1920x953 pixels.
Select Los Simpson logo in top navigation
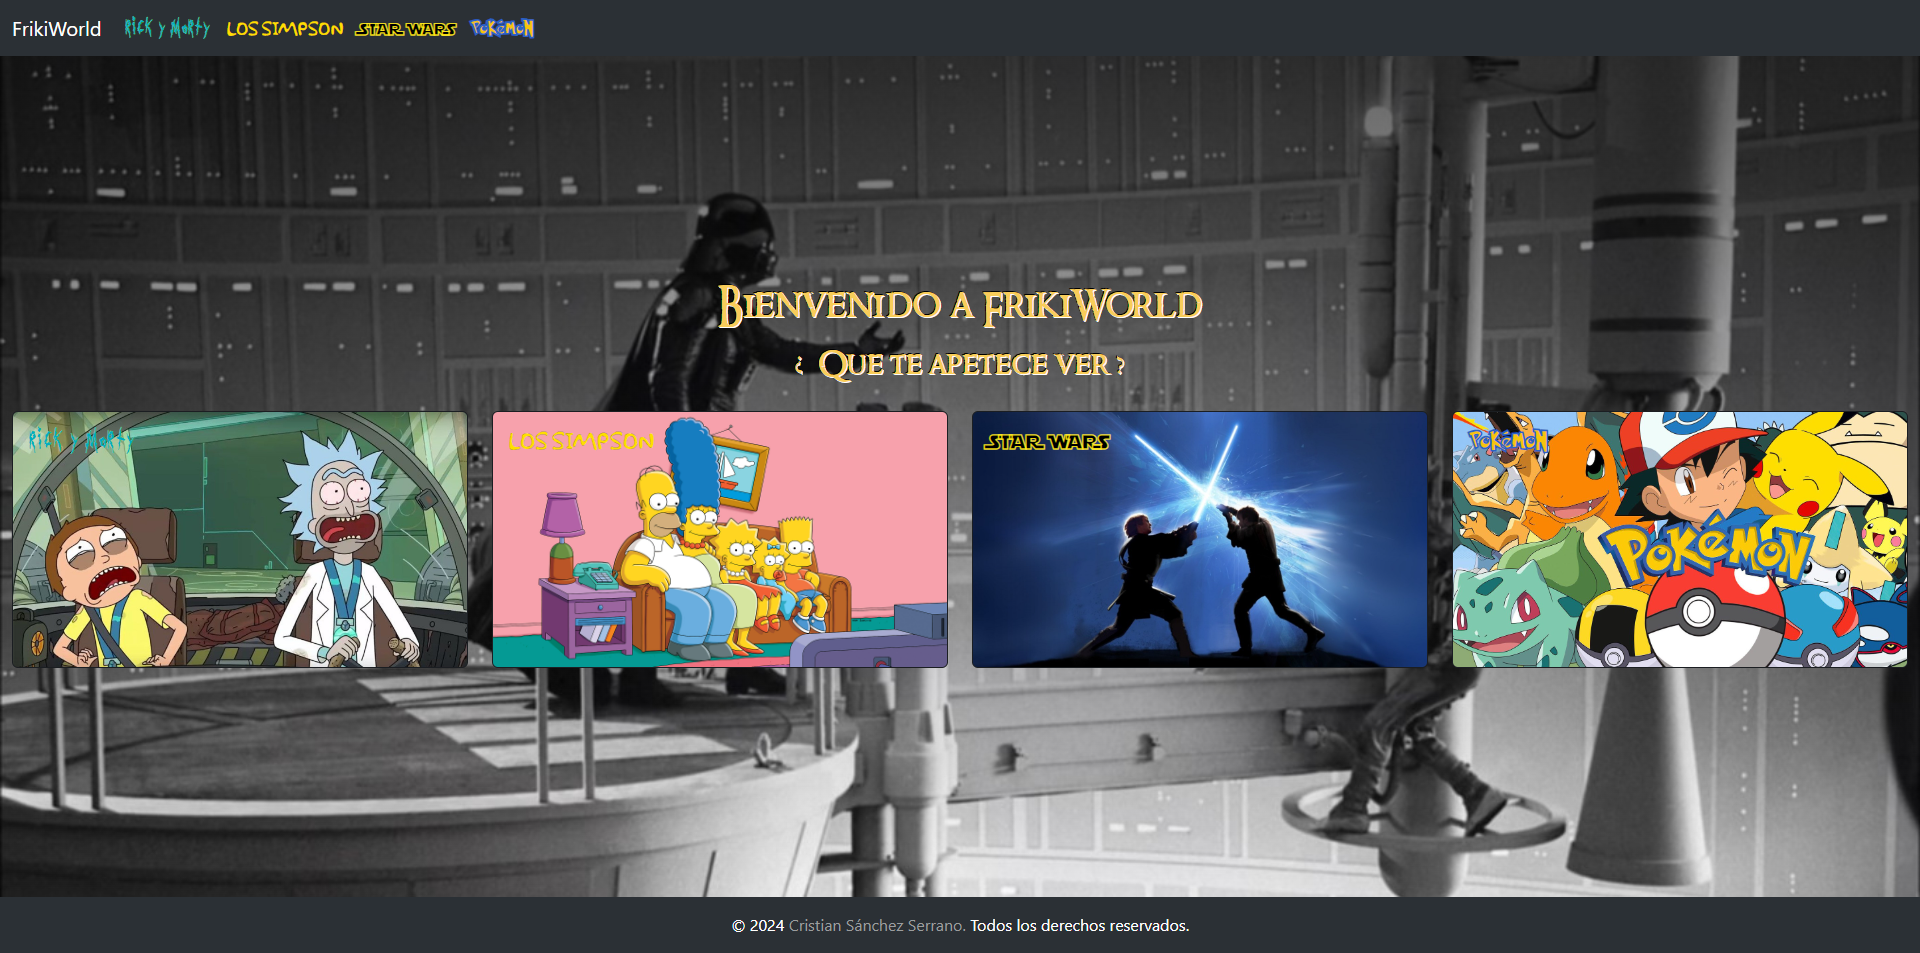[284, 29]
